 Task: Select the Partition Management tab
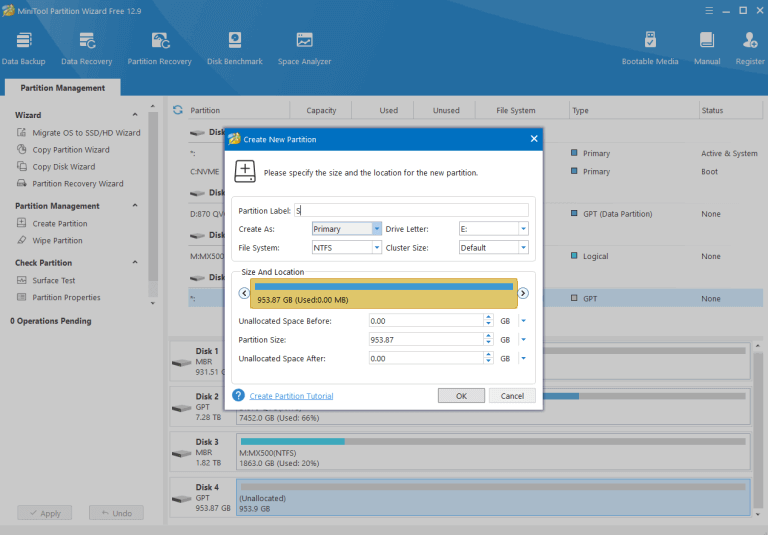click(x=63, y=88)
